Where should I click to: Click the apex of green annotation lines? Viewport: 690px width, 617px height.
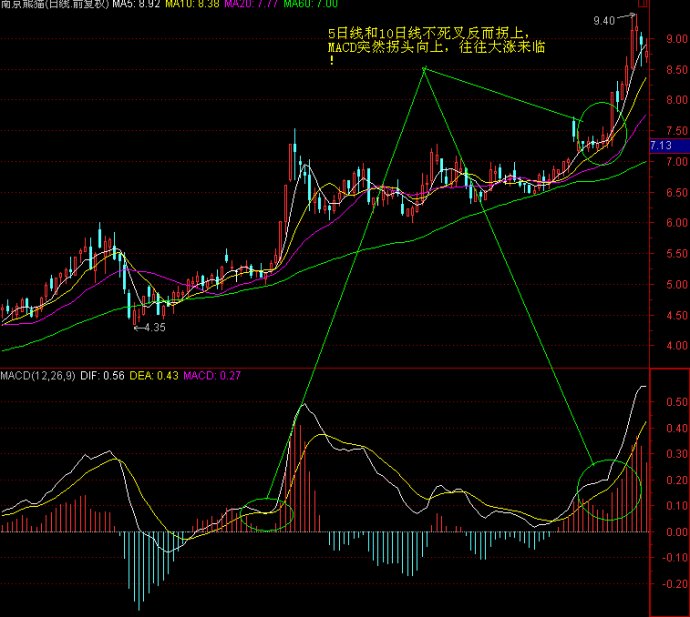(x=424, y=68)
